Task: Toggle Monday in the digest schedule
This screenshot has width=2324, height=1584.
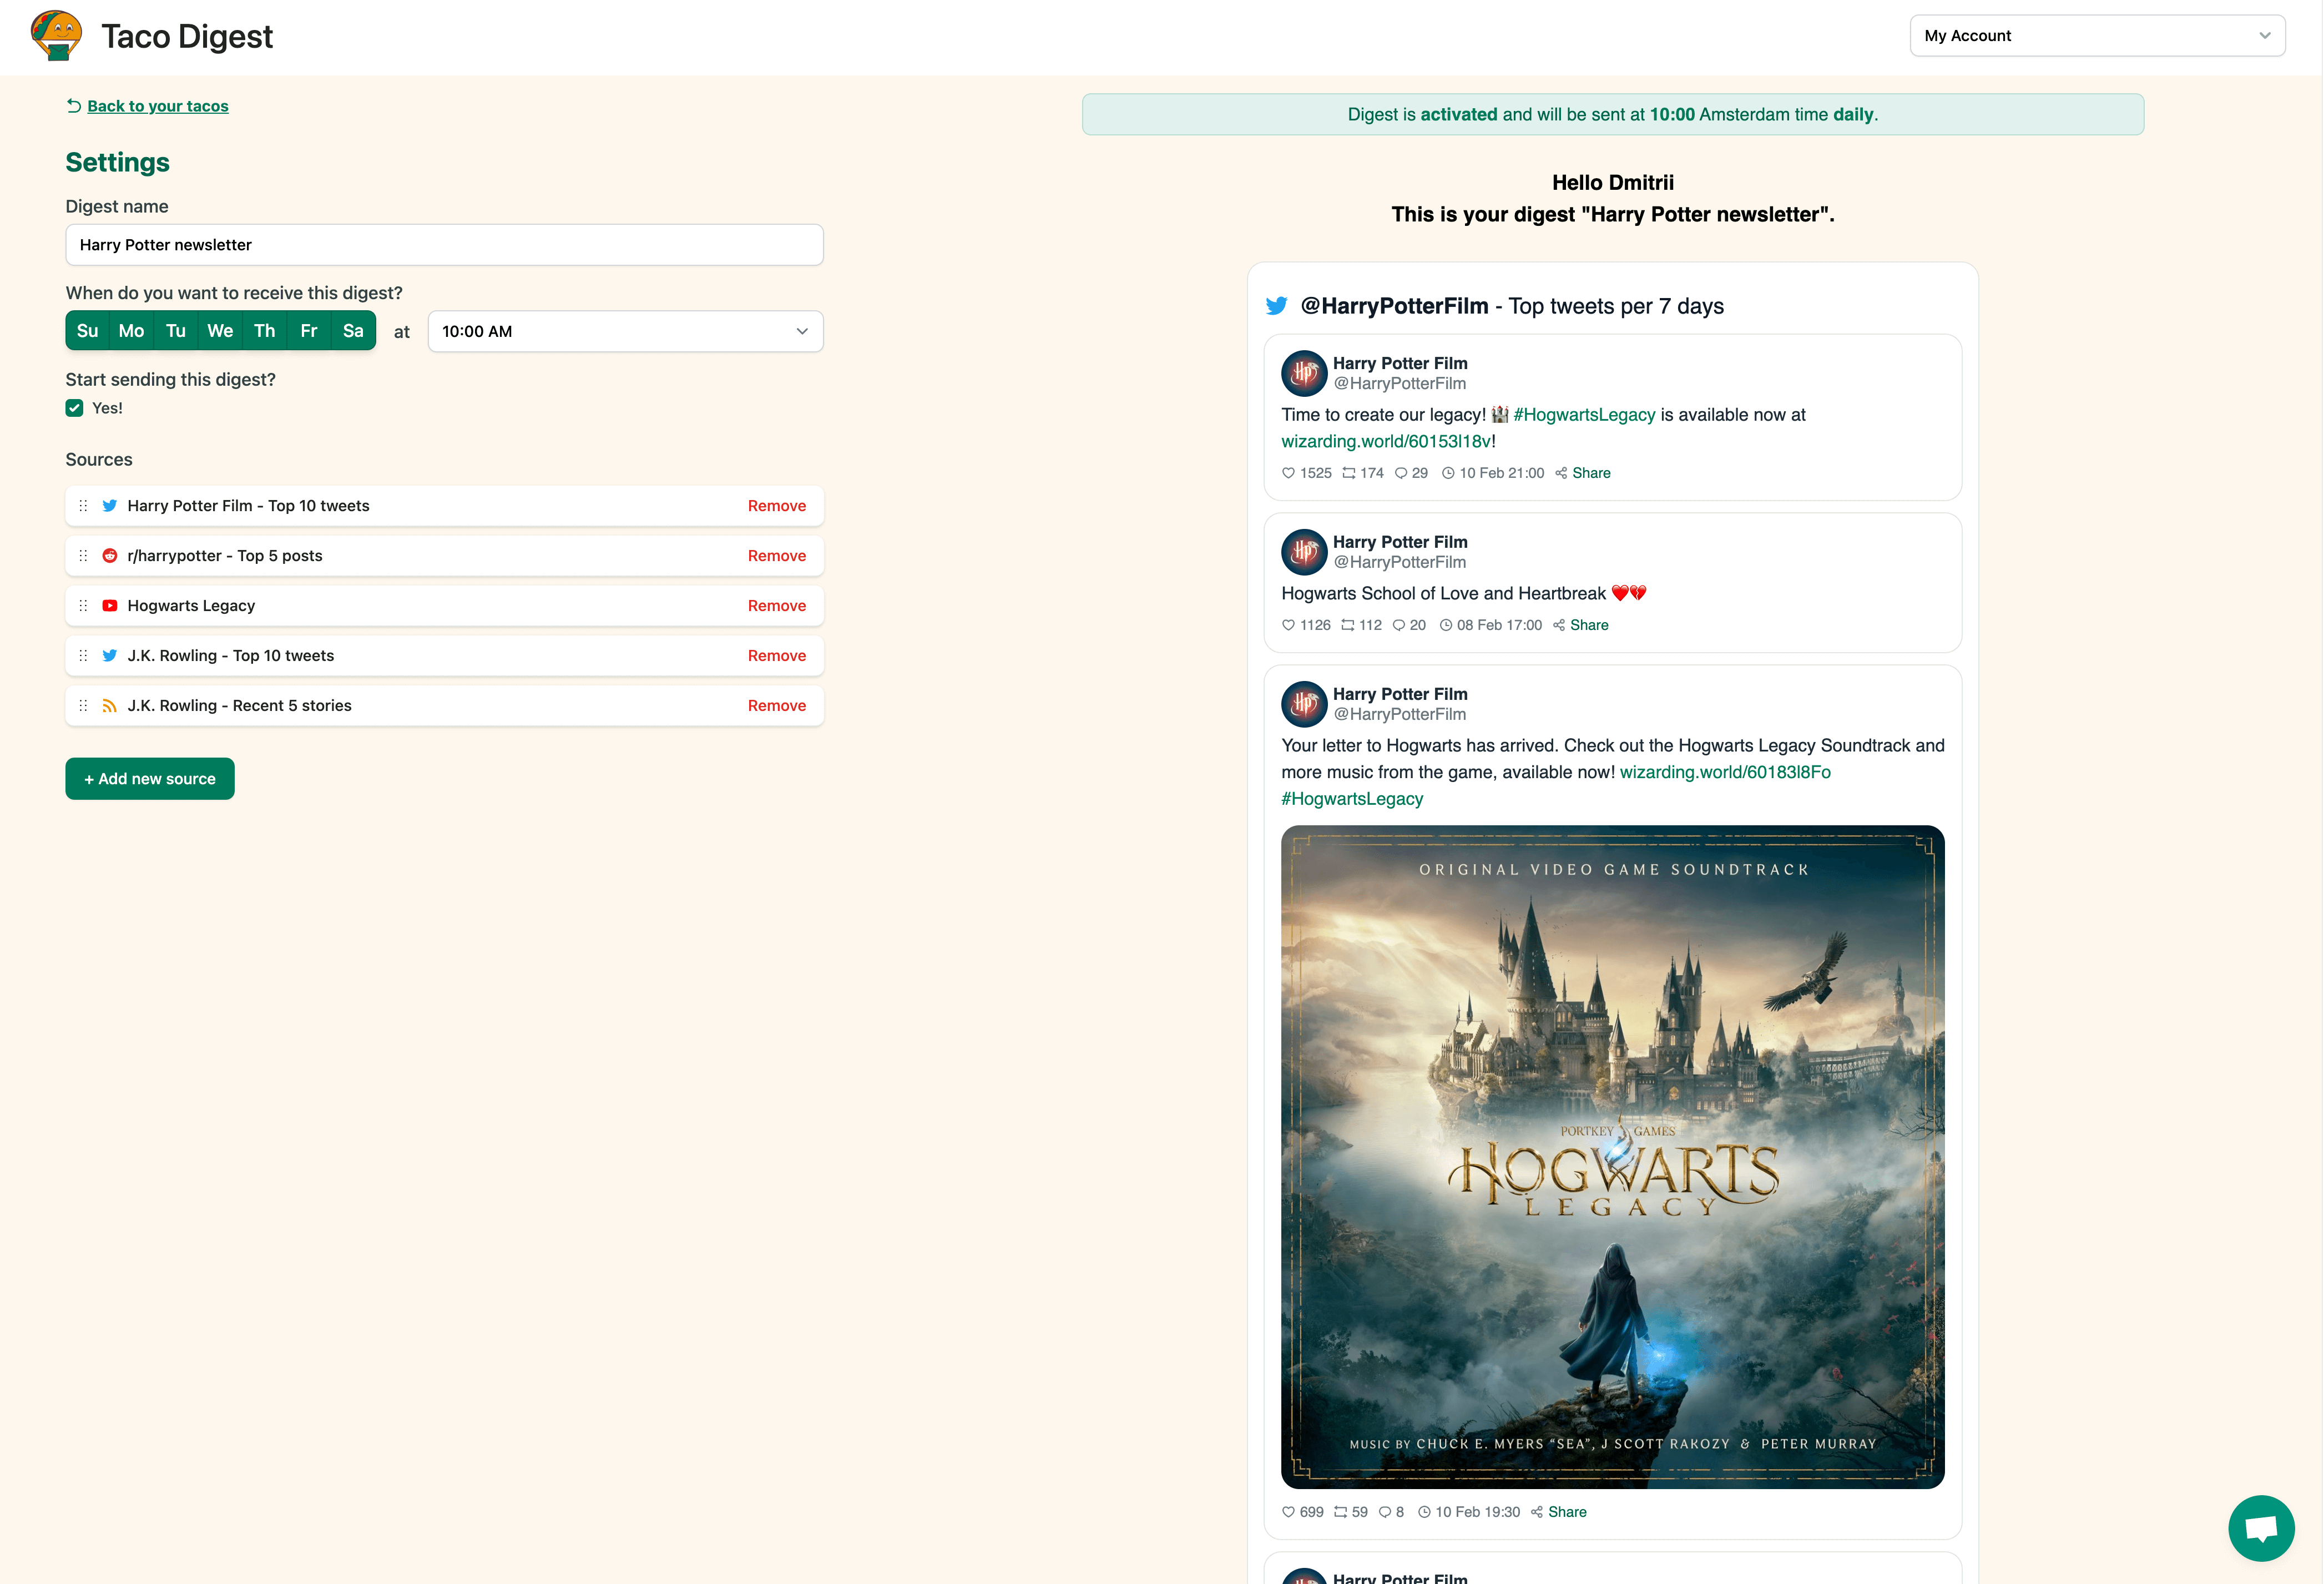Action: click(132, 331)
